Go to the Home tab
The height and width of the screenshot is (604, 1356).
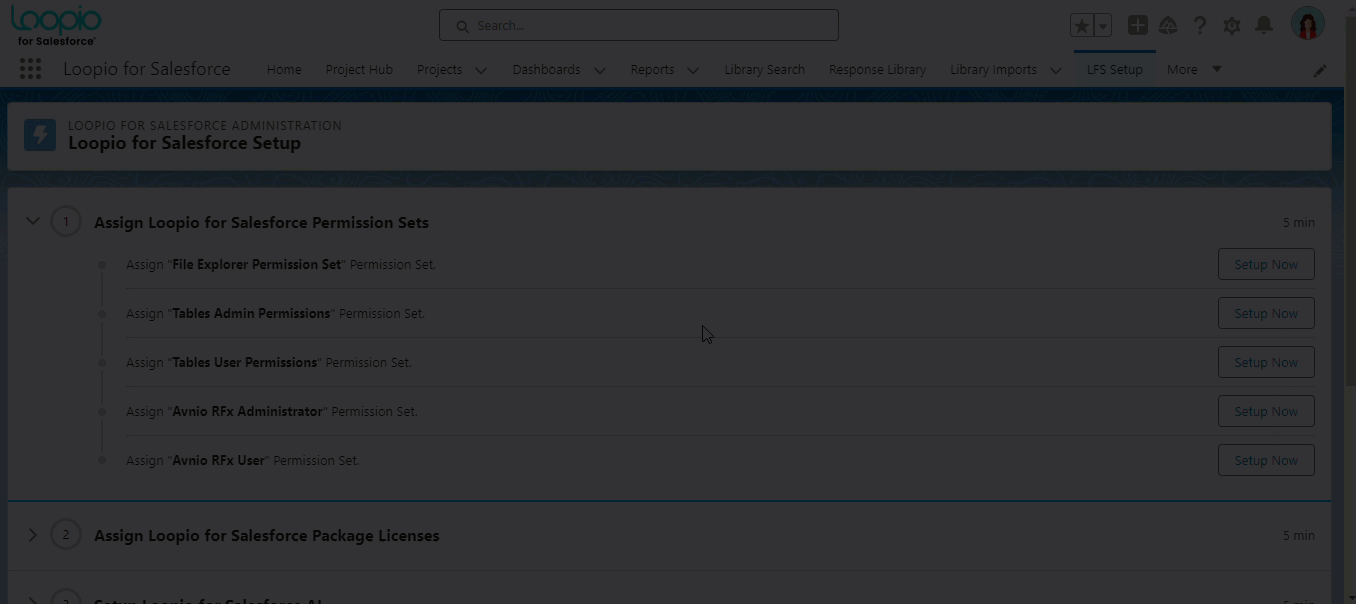[x=284, y=70]
